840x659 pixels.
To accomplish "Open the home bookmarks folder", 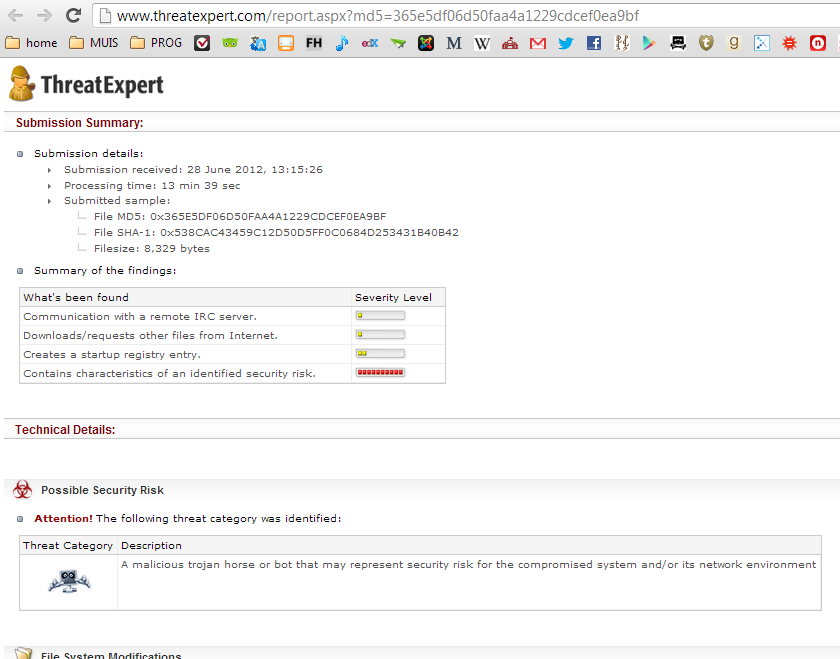I will (x=31, y=43).
